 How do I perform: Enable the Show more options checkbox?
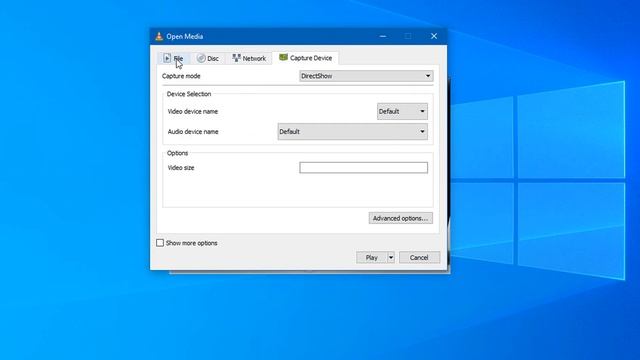(x=160, y=243)
